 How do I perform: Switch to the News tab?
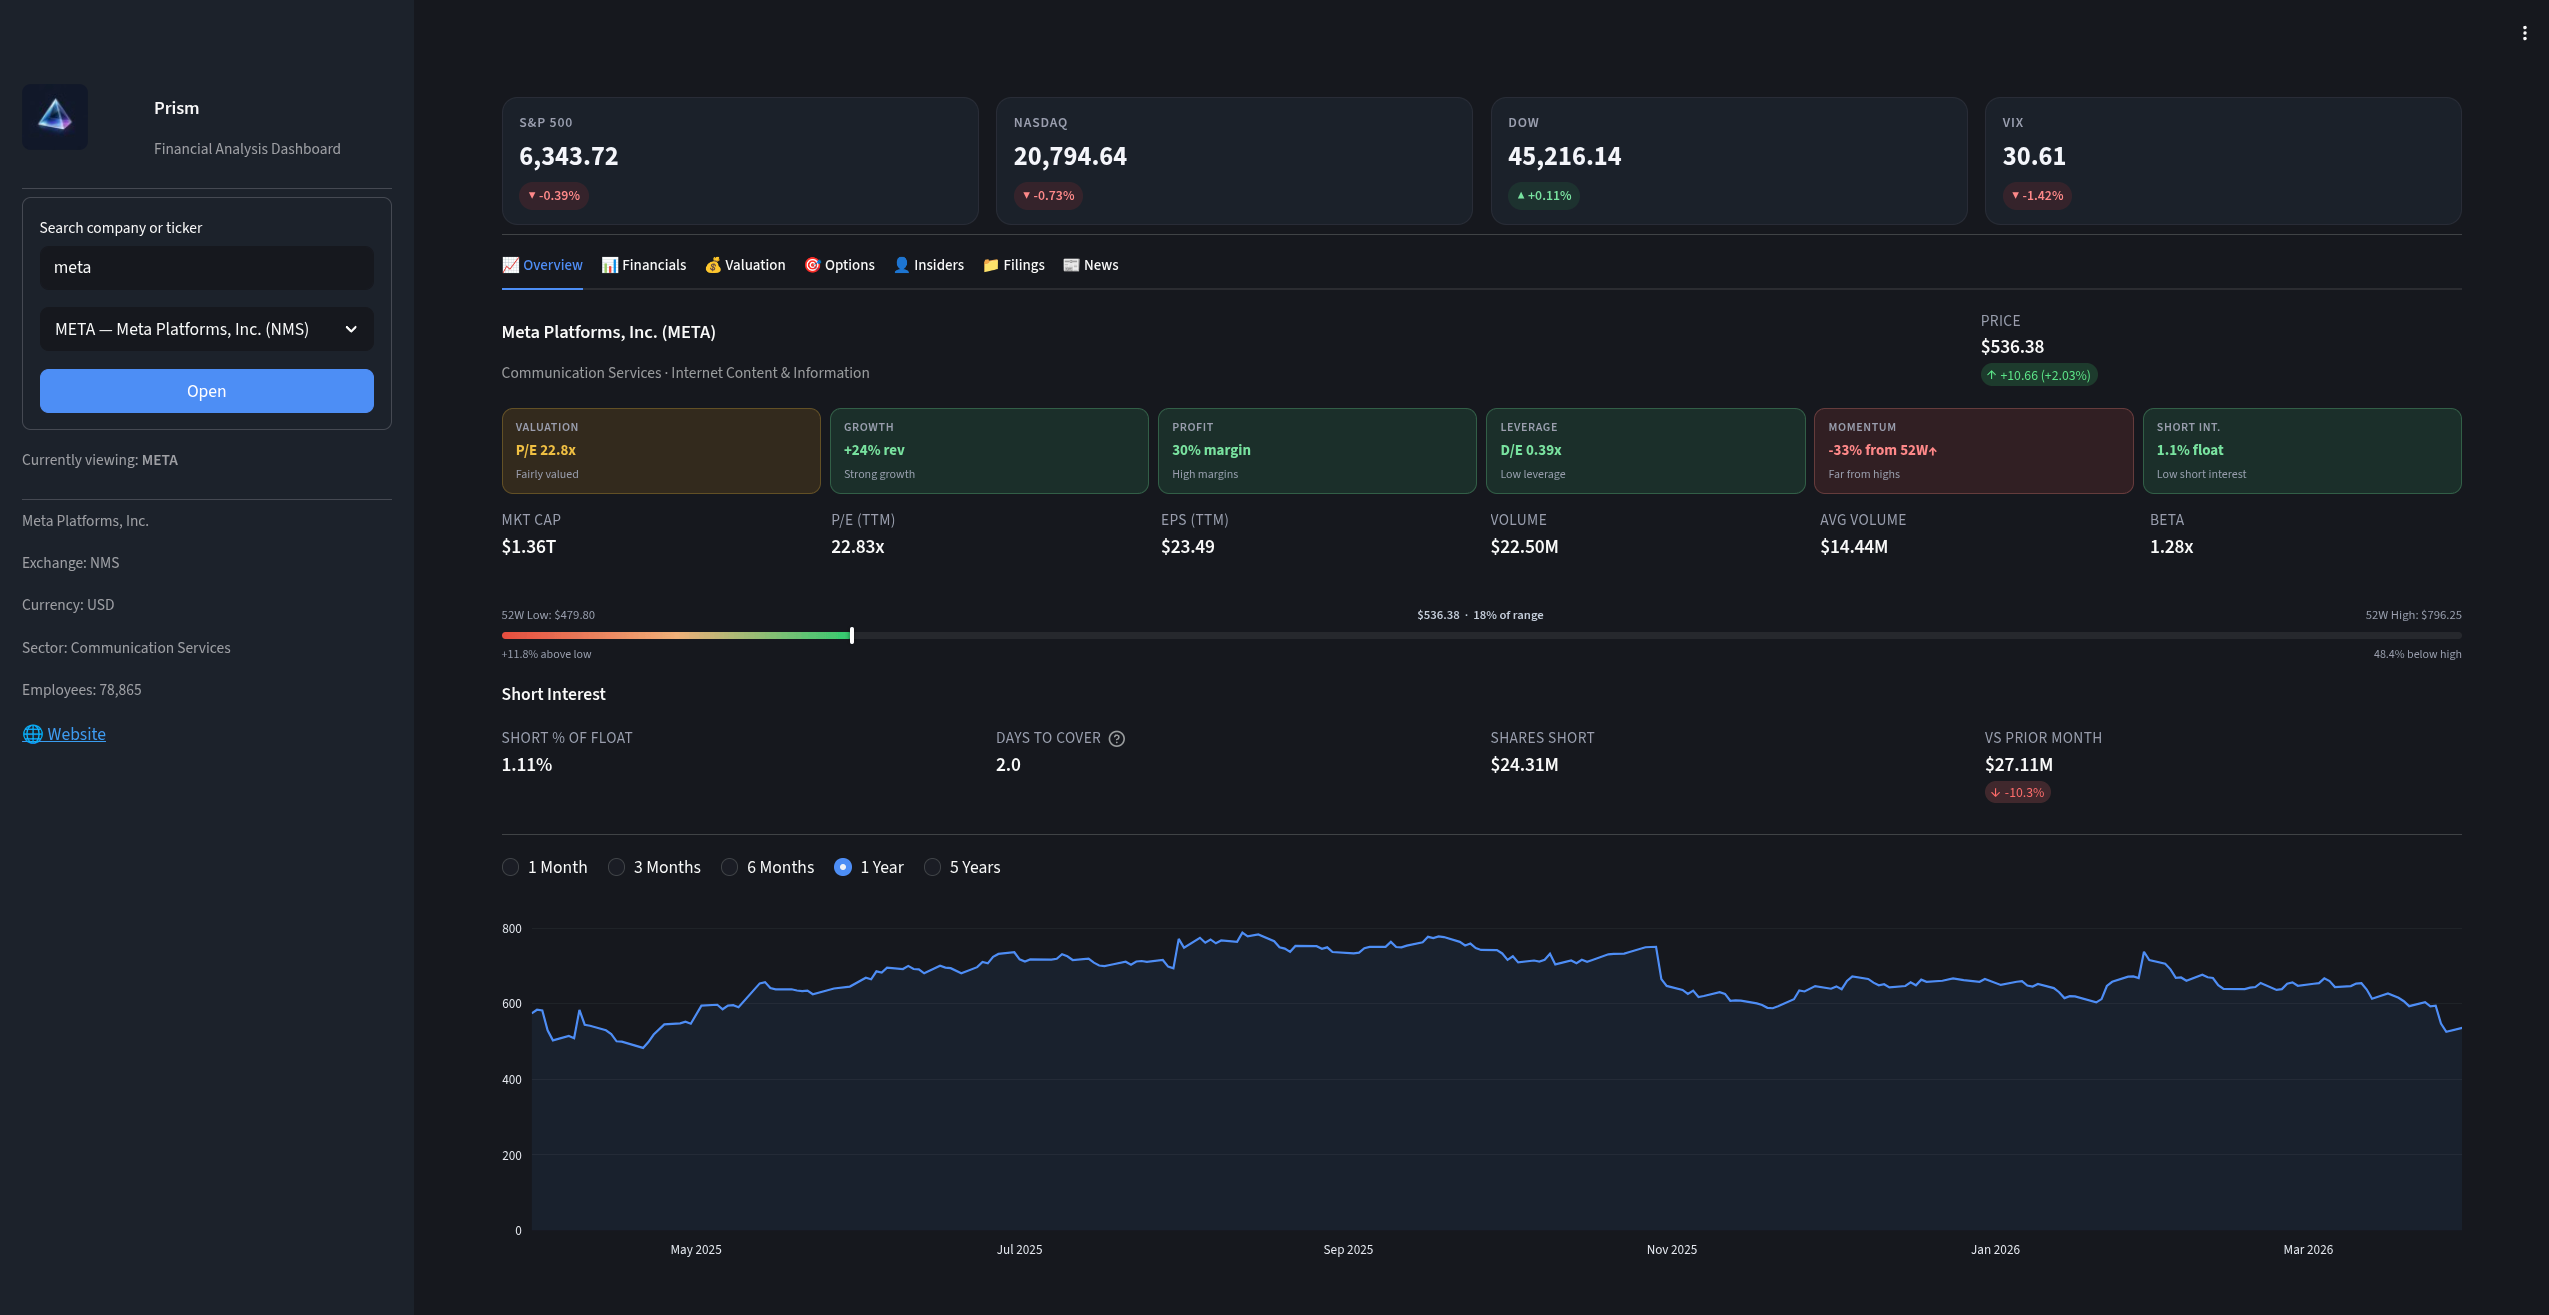point(1091,265)
